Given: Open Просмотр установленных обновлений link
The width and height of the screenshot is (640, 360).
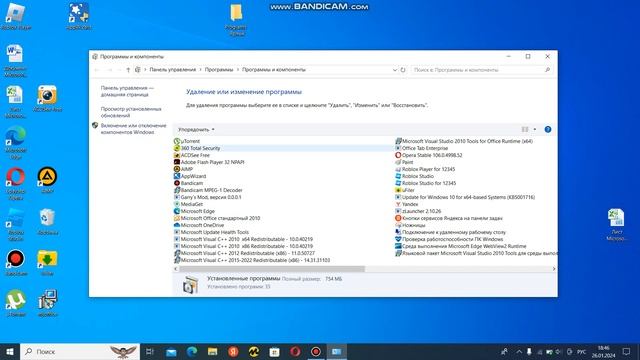Looking at the screenshot, I should 131,112.
